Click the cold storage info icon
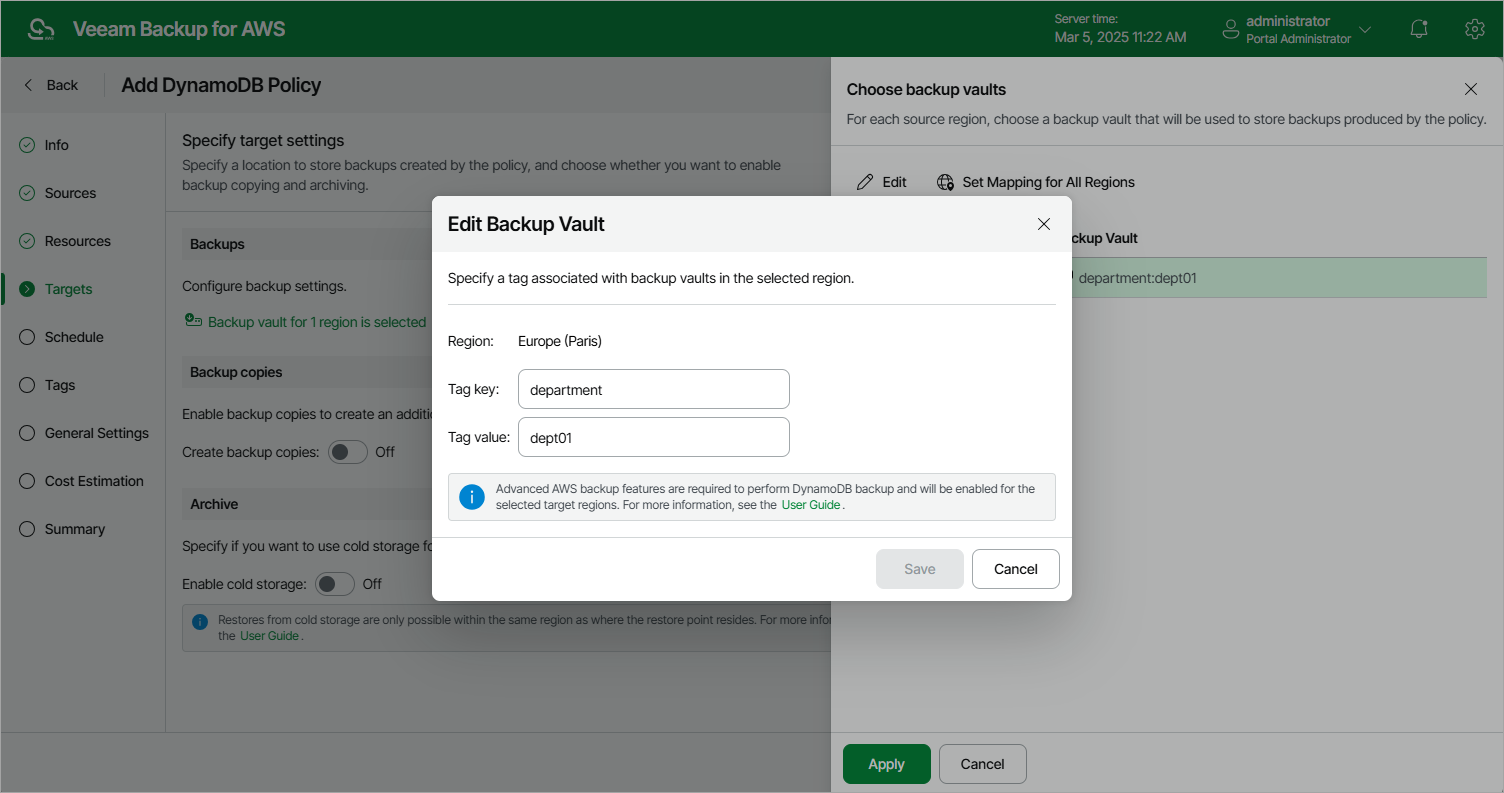The image size is (1504, 793). pyautogui.click(x=200, y=621)
